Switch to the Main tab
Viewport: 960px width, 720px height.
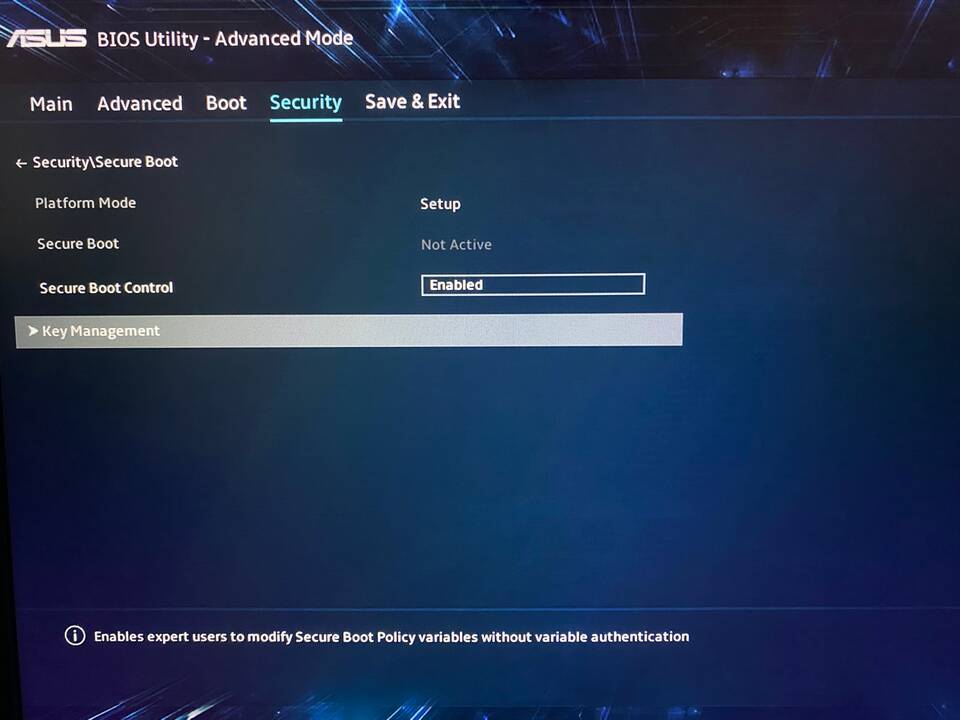[51, 103]
